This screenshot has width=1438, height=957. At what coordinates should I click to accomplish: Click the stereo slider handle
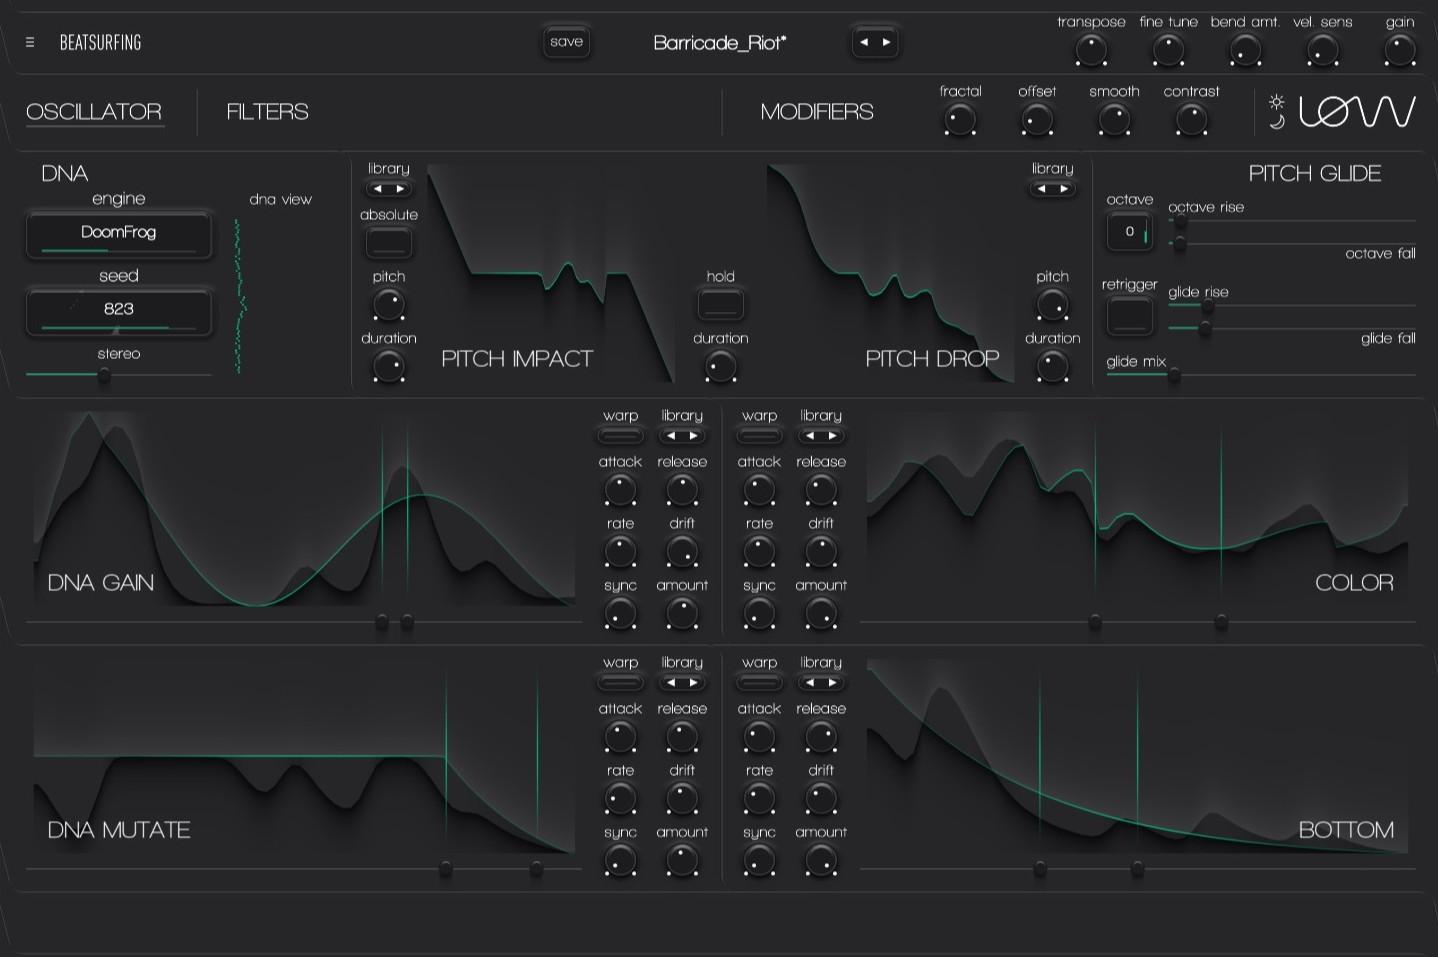[x=104, y=375]
